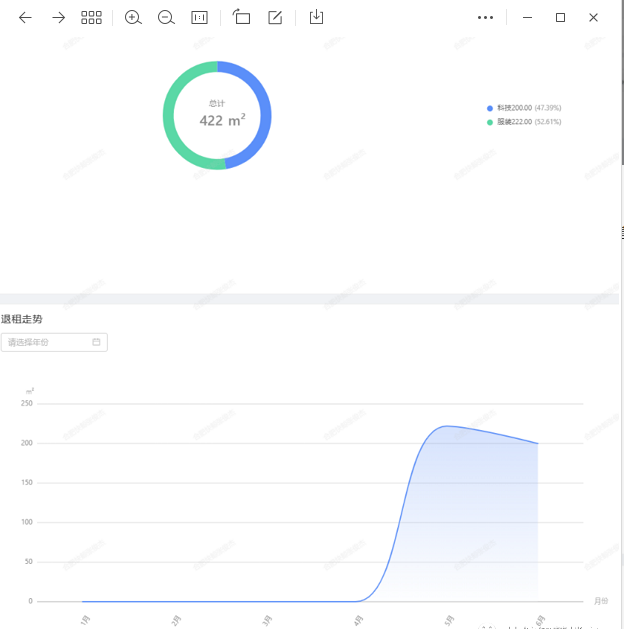This screenshot has width=624, height=629.
Task: Toggle the 科技200.00 legend entry
Action: 523,107
